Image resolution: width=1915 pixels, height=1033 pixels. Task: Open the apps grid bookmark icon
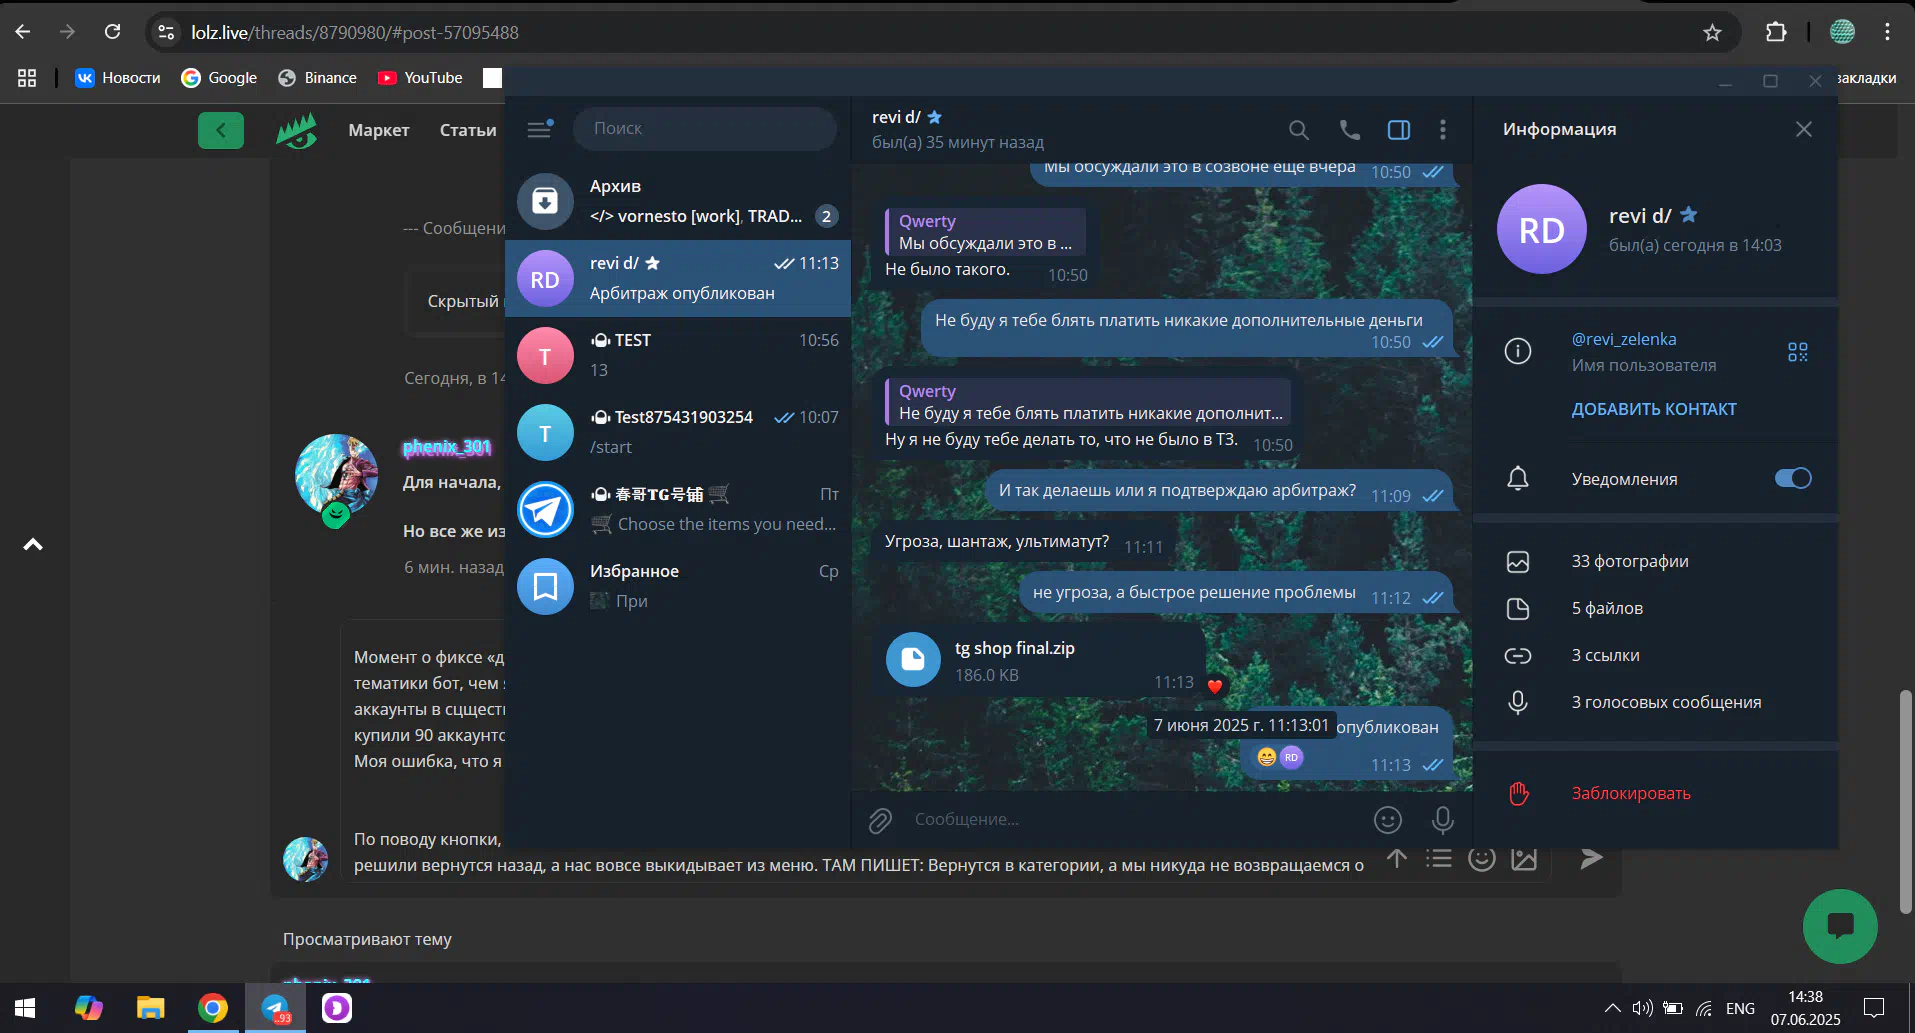tap(27, 78)
